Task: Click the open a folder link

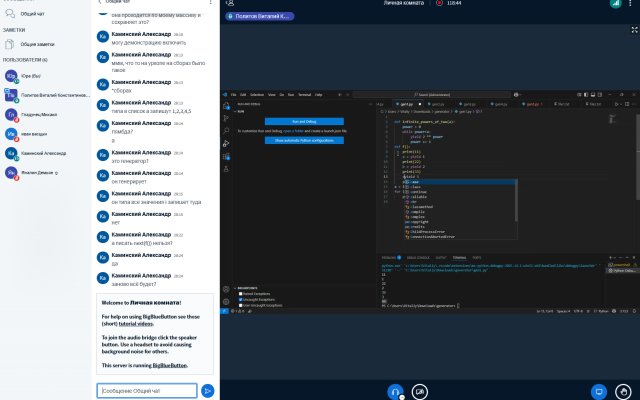Action: 293,131
